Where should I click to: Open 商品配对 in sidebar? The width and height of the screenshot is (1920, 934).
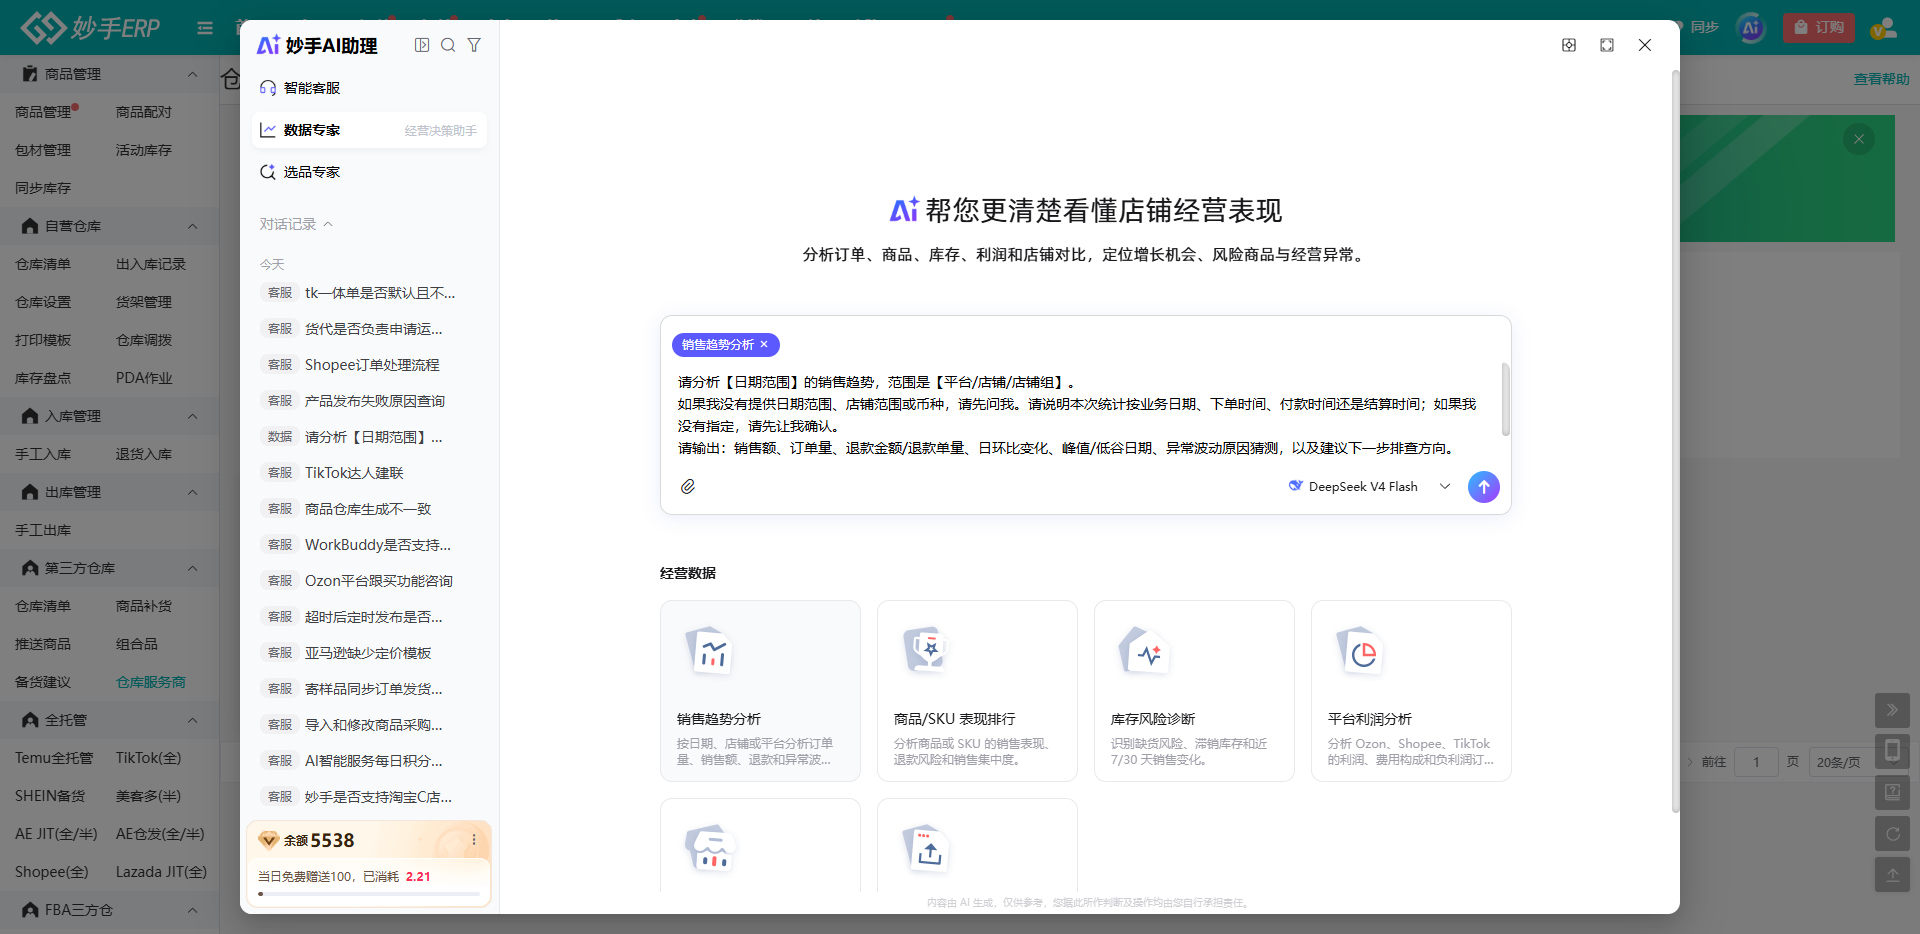tap(144, 112)
